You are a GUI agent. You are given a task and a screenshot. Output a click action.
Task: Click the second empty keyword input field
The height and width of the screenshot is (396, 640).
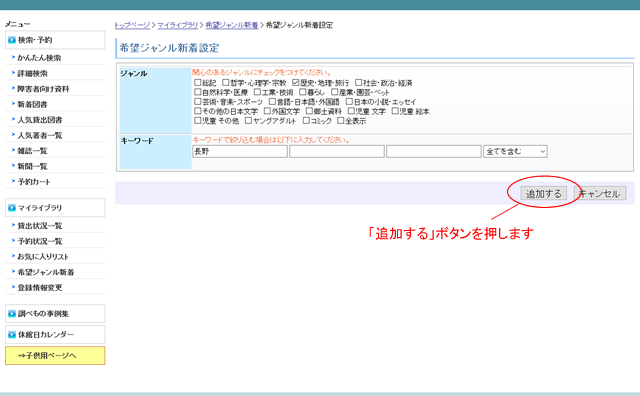pos(337,151)
